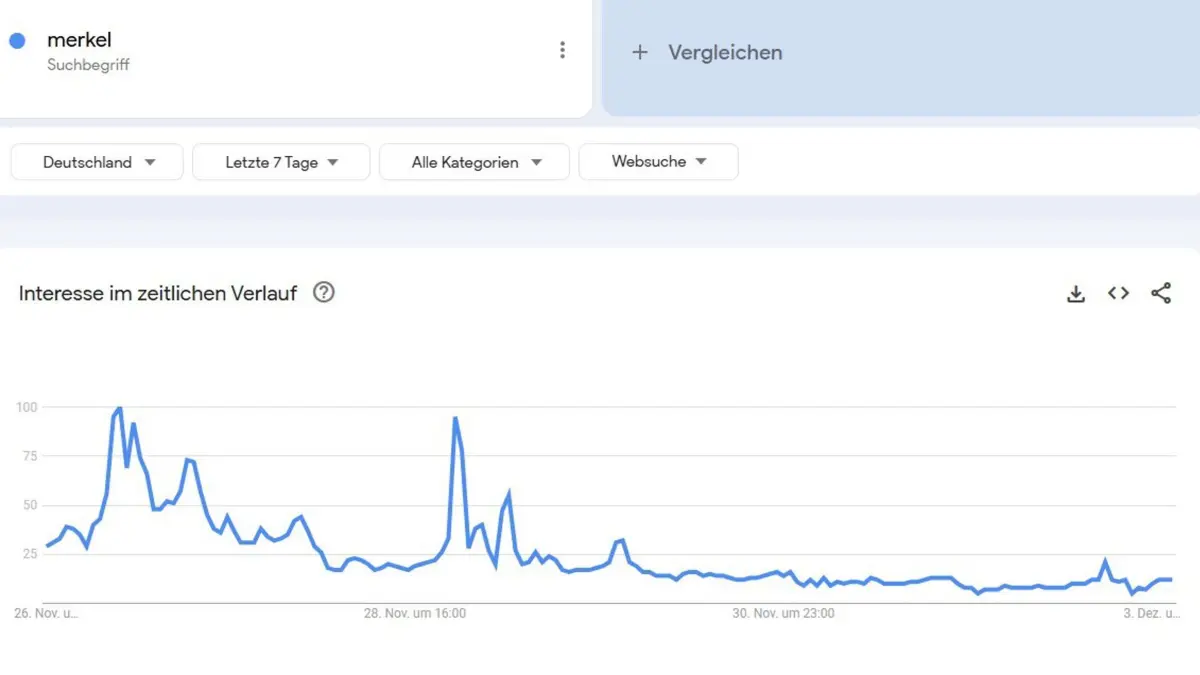Click the Suchbegriff label under merkel
The height and width of the screenshot is (675, 1200).
pos(88,65)
